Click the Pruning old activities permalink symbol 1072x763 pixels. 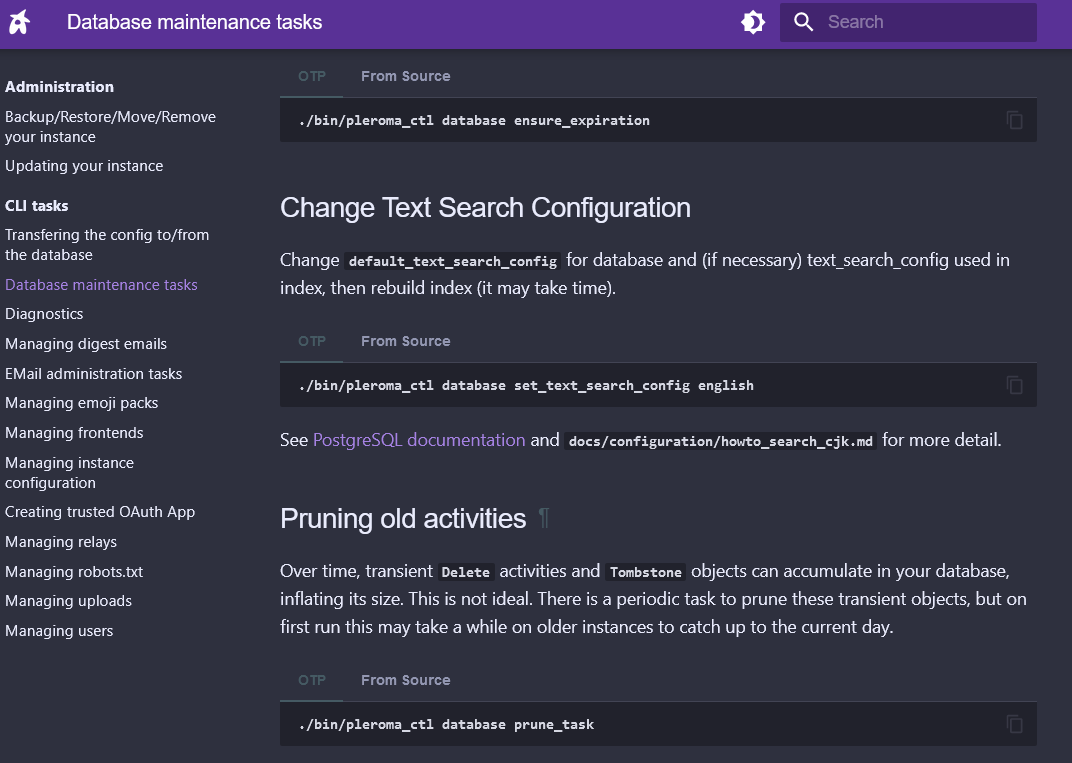click(x=544, y=519)
